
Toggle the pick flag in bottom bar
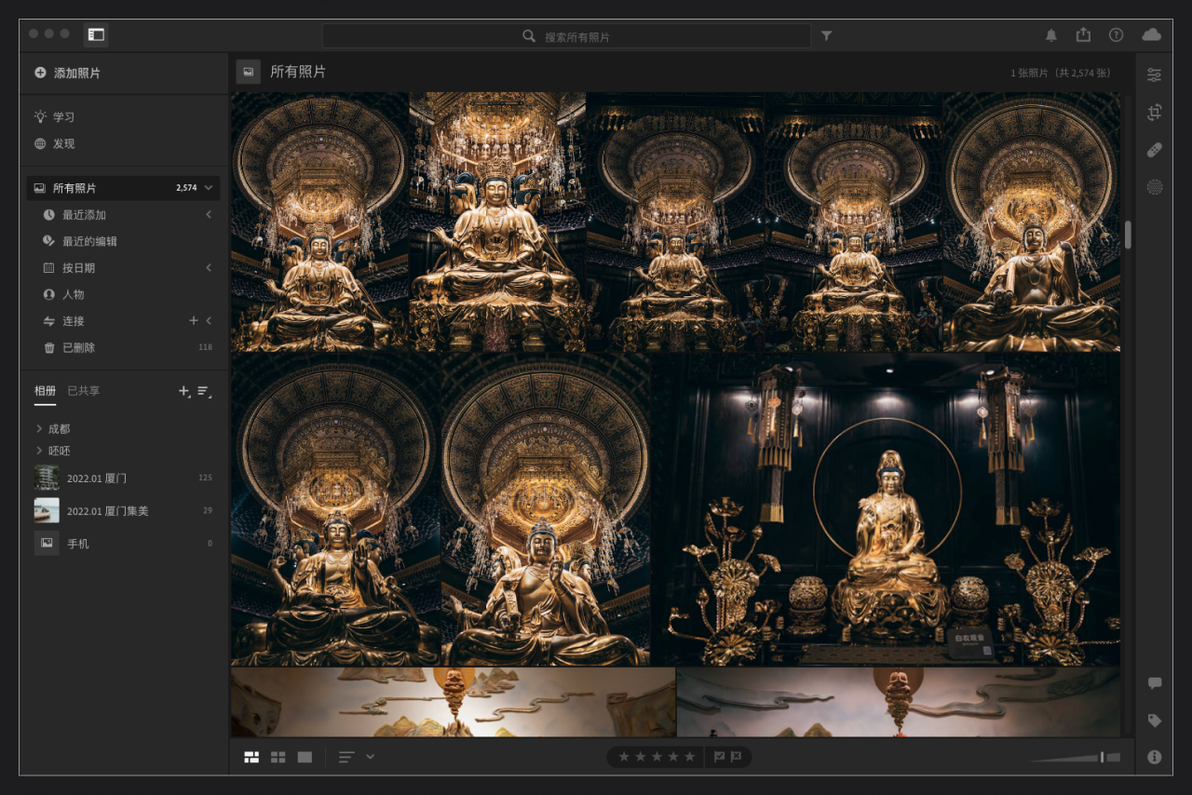coord(719,756)
